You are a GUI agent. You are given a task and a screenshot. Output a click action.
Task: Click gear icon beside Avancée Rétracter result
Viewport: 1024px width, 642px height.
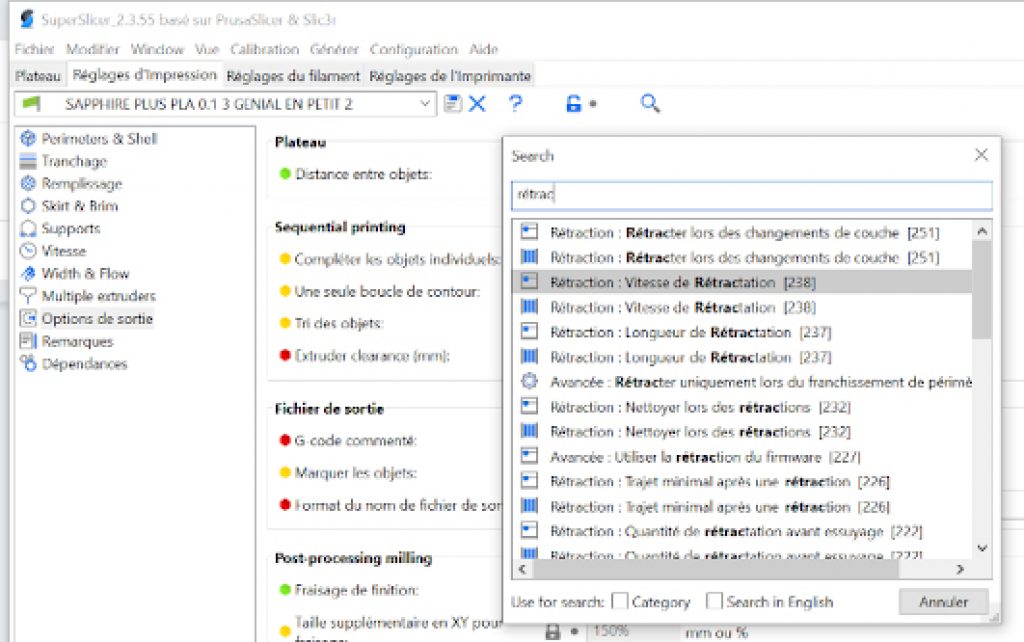click(x=529, y=381)
